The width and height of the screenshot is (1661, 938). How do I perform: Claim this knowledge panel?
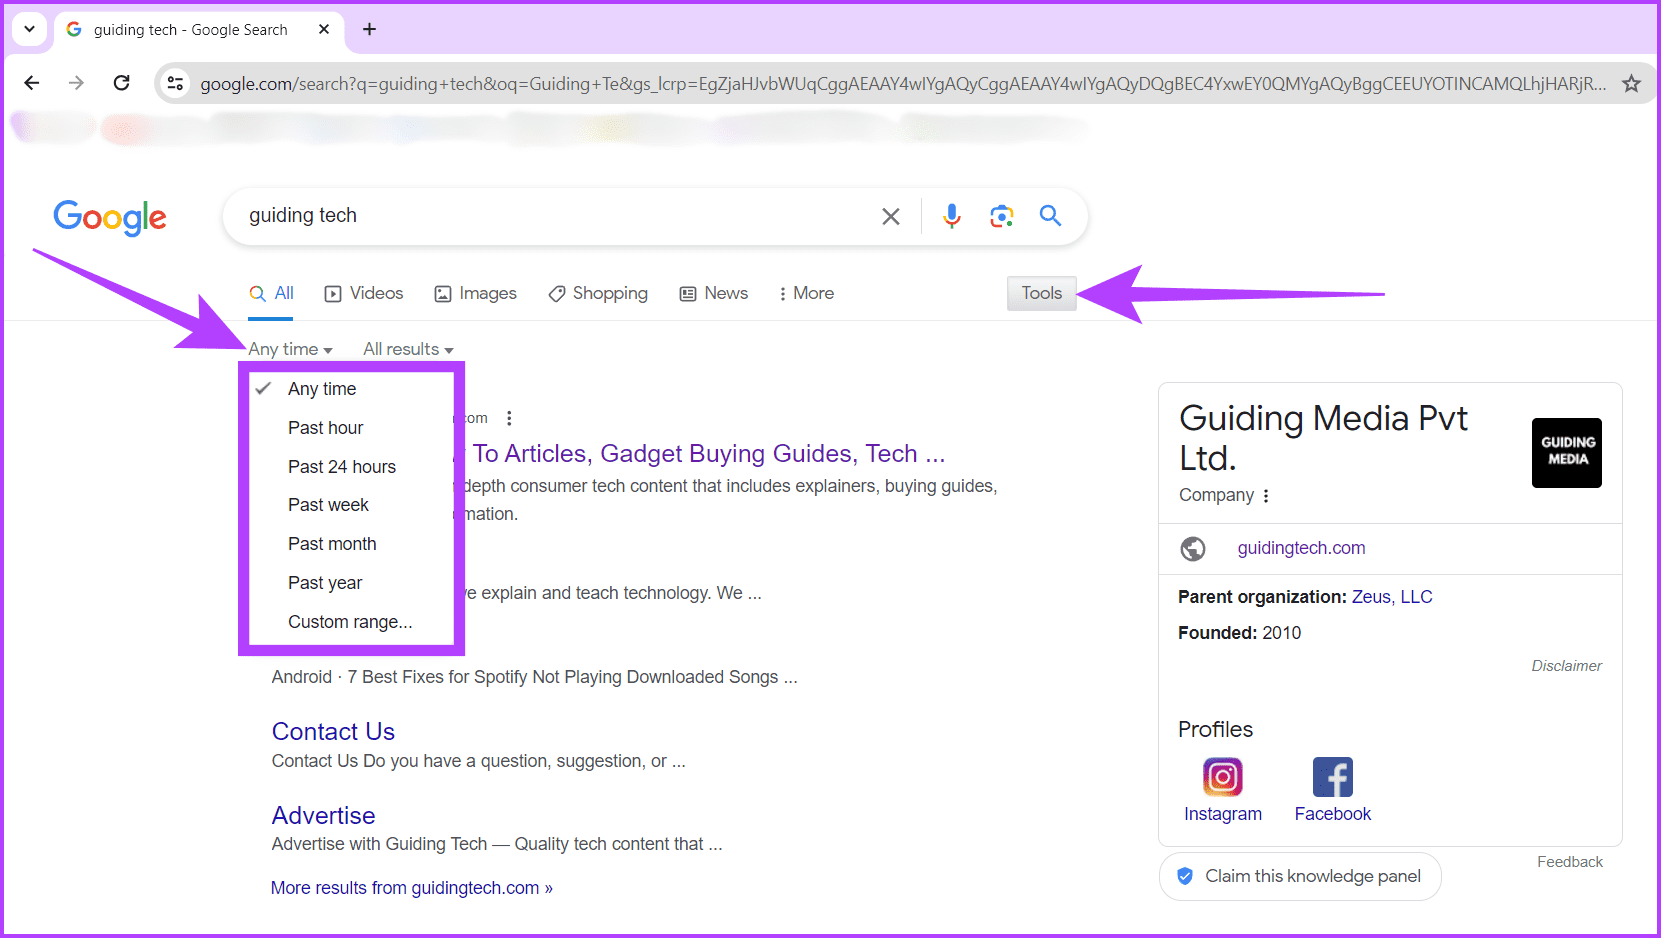tap(1299, 876)
